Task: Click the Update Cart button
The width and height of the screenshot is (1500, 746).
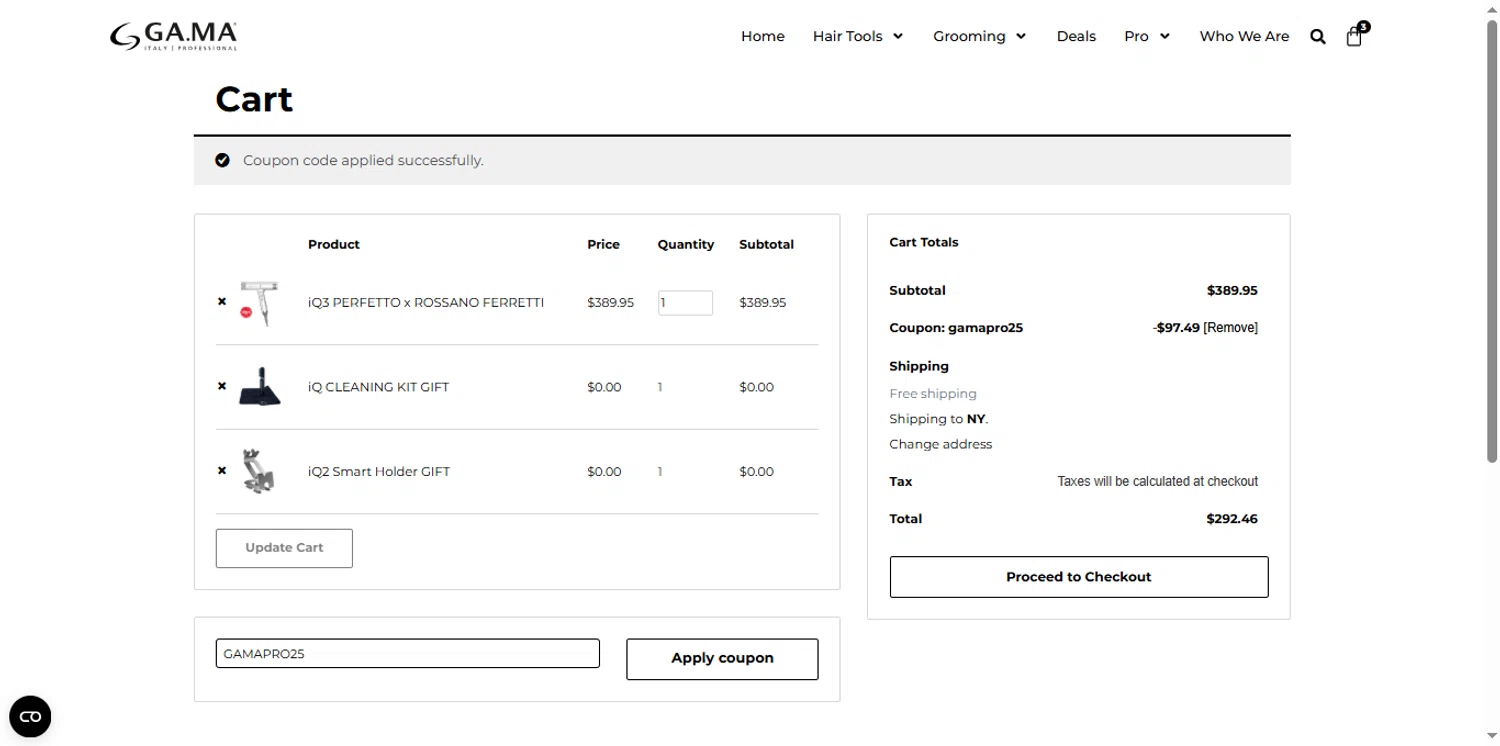Action: 284,548
